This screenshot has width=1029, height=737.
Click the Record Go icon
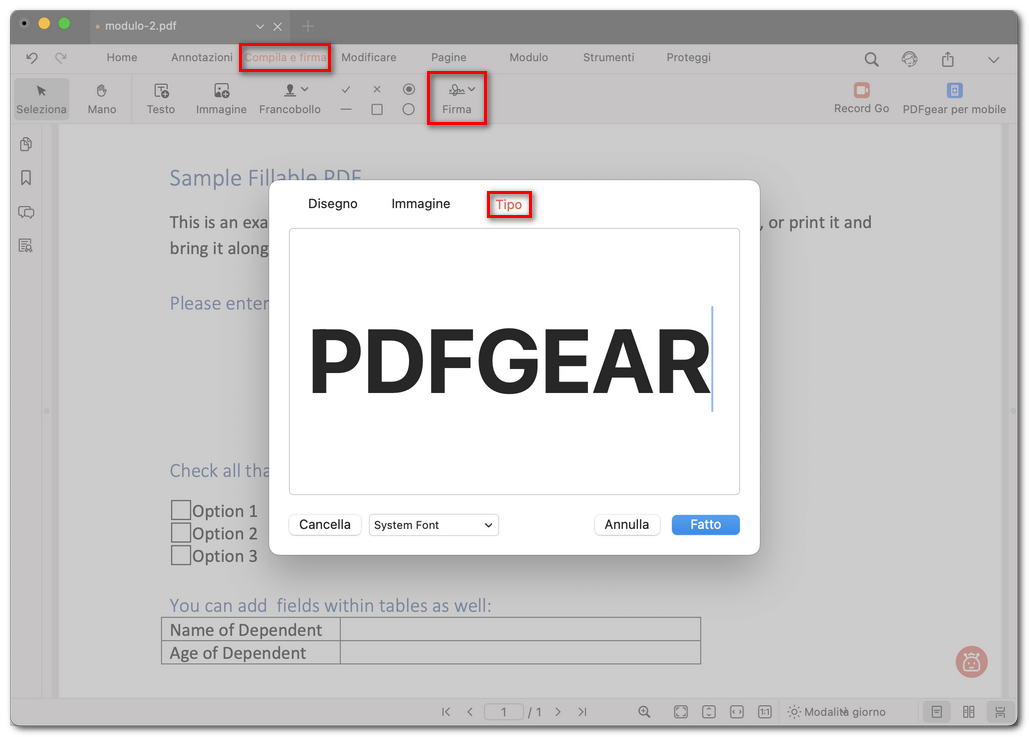point(861,90)
